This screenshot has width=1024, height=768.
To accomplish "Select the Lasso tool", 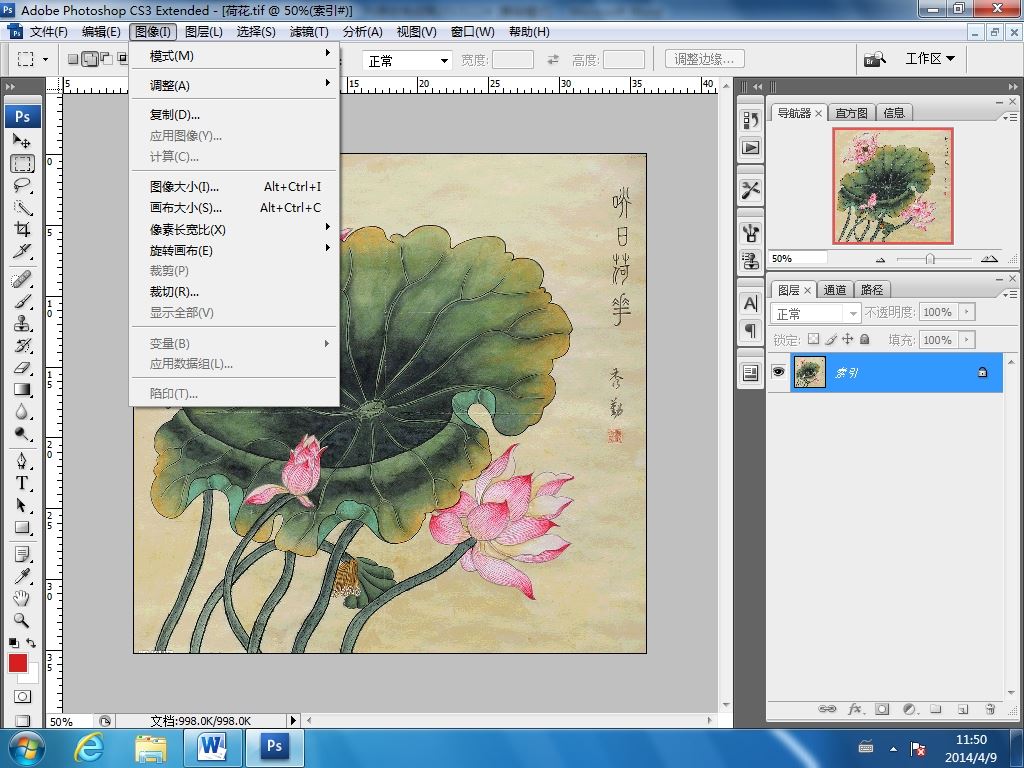I will pyautogui.click(x=22, y=186).
